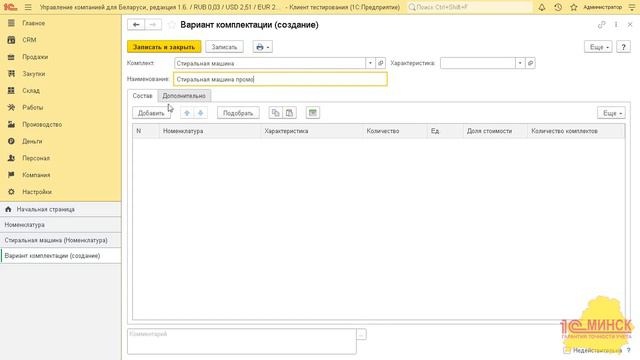The height and width of the screenshot is (360, 640).
Task: Open Склад section
Action: click(x=31, y=91)
